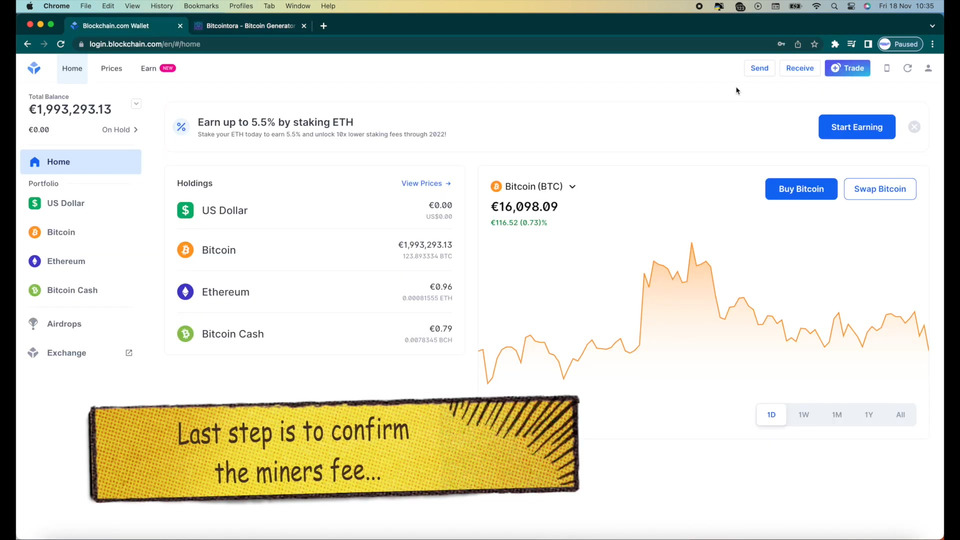Open macOS Spotlight search icon
960x540 pixels.
tap(834, 6)
